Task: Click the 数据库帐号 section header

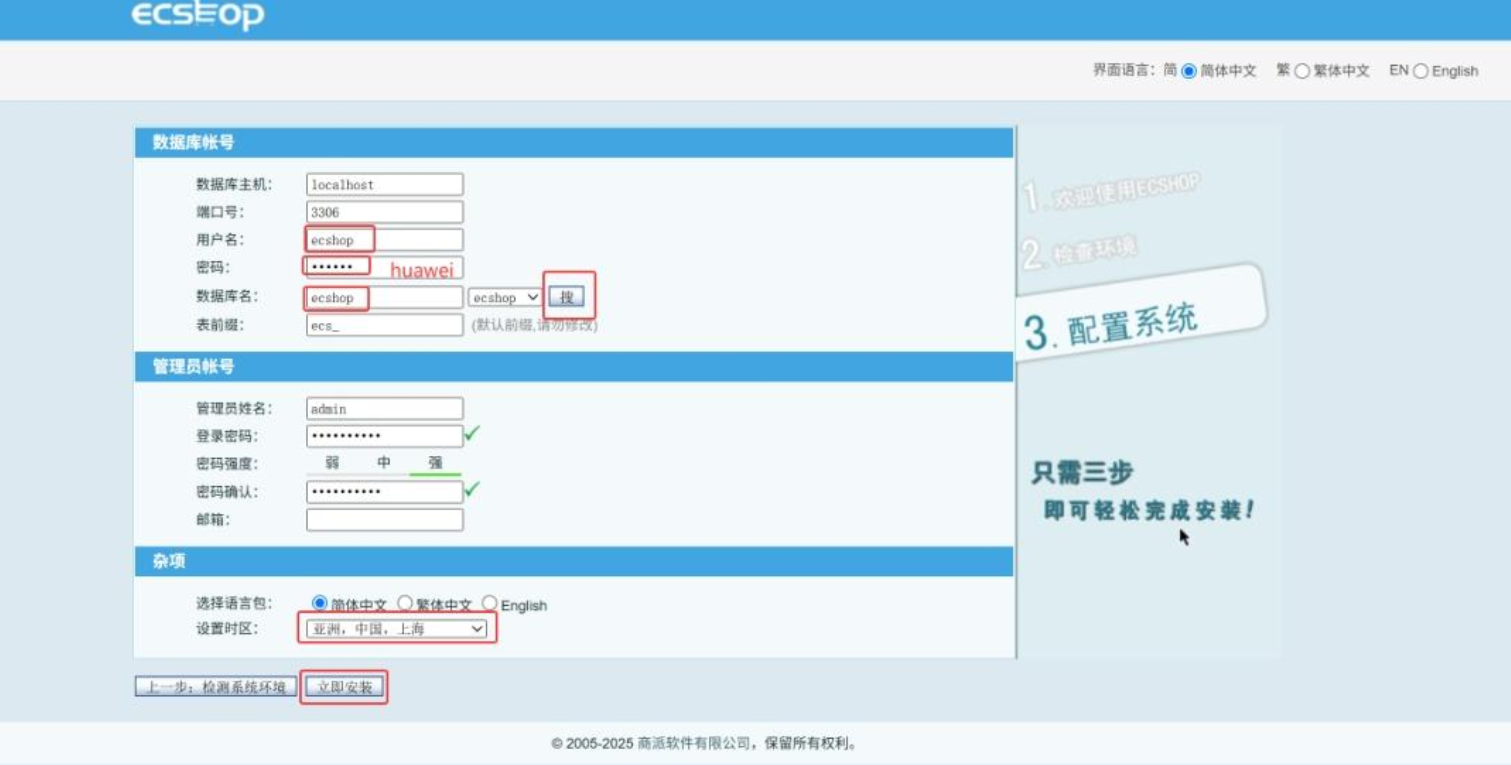Action: tap(574, 142)
